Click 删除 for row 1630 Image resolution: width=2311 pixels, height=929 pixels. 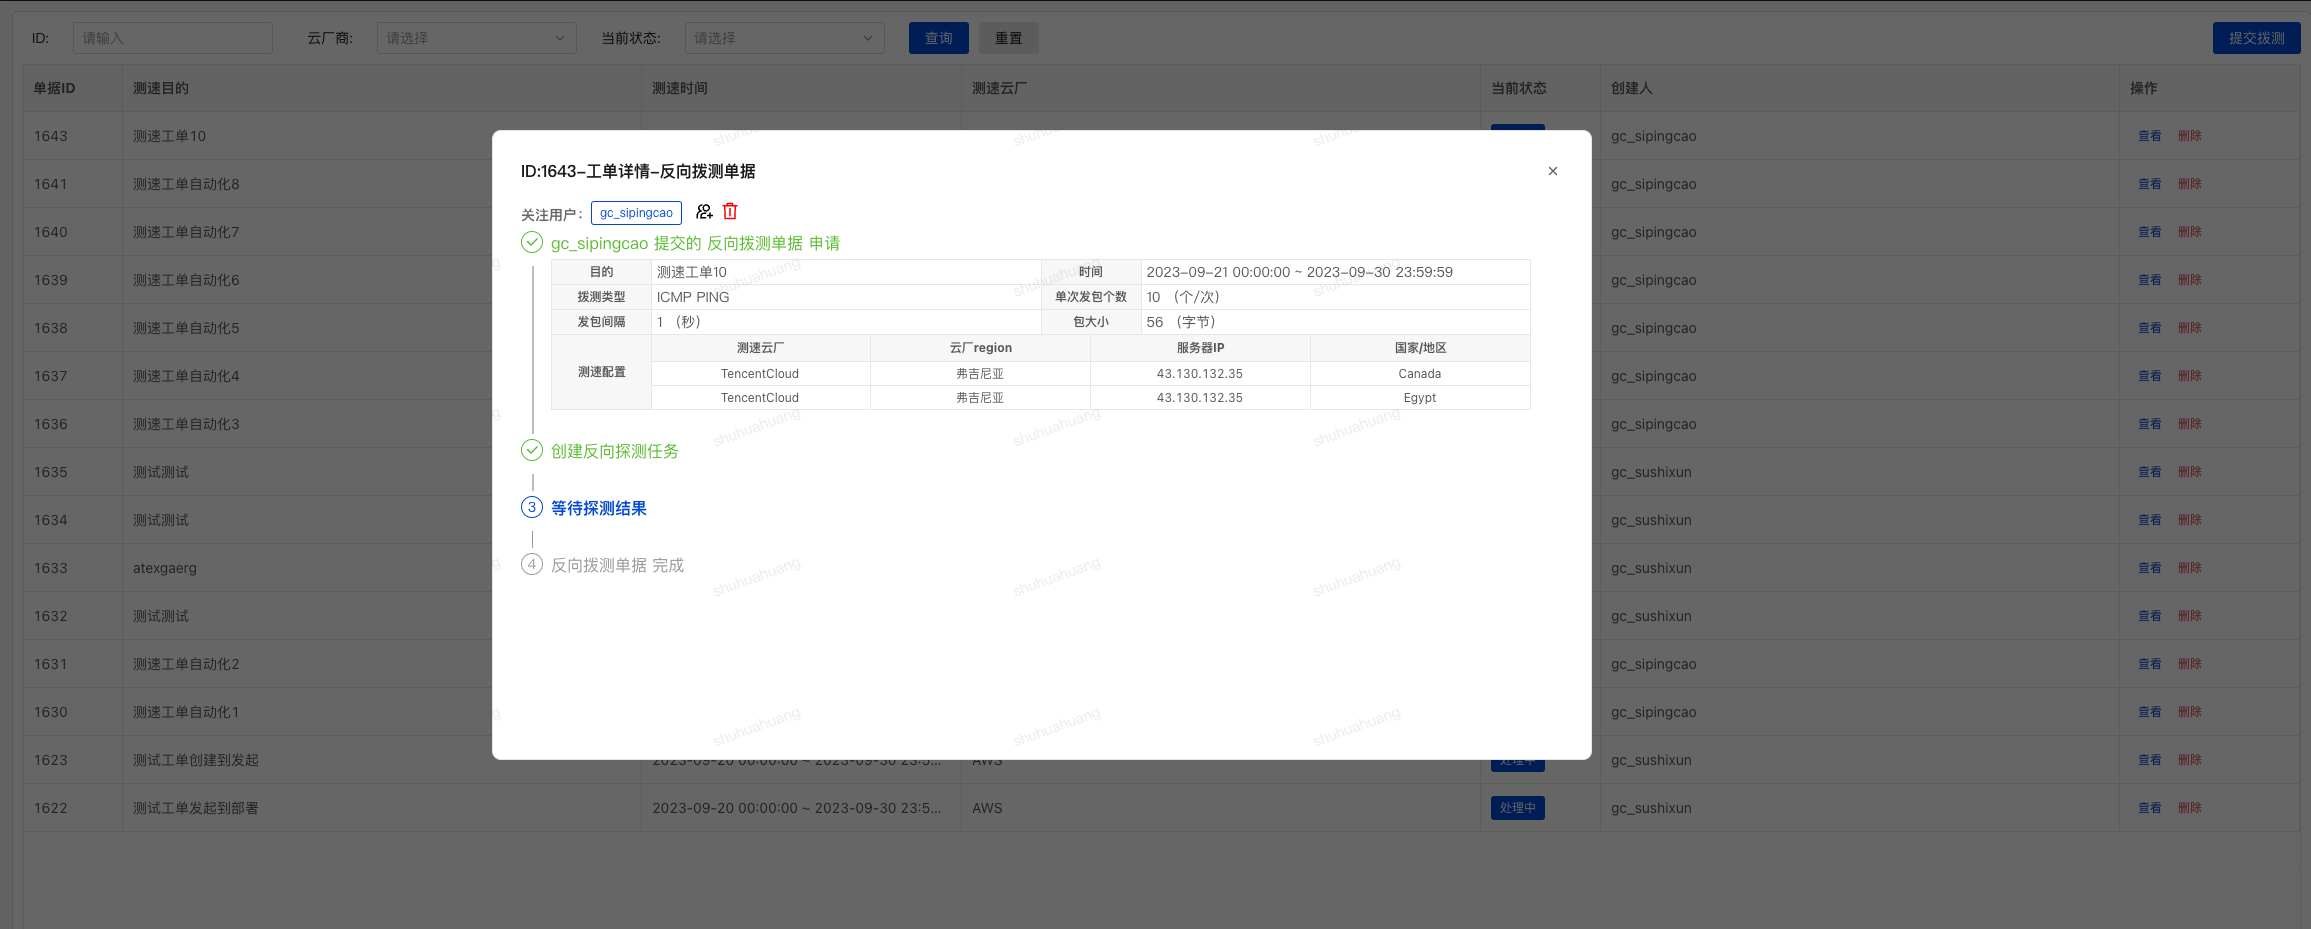tap(2189, 712)
